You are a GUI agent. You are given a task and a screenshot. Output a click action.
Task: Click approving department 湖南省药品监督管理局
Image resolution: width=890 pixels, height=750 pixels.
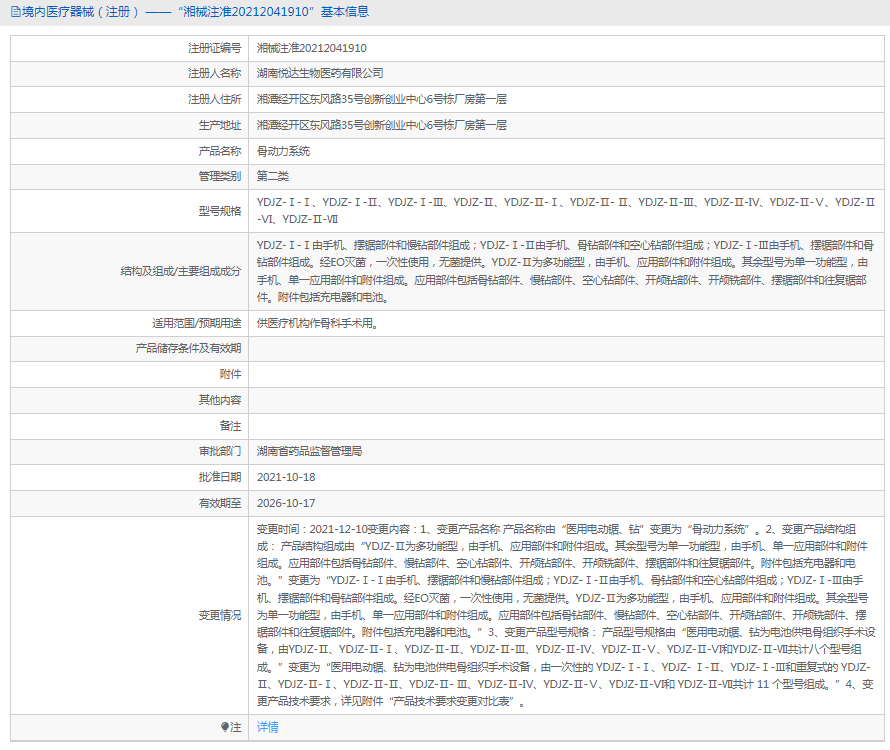pos(309,451)
